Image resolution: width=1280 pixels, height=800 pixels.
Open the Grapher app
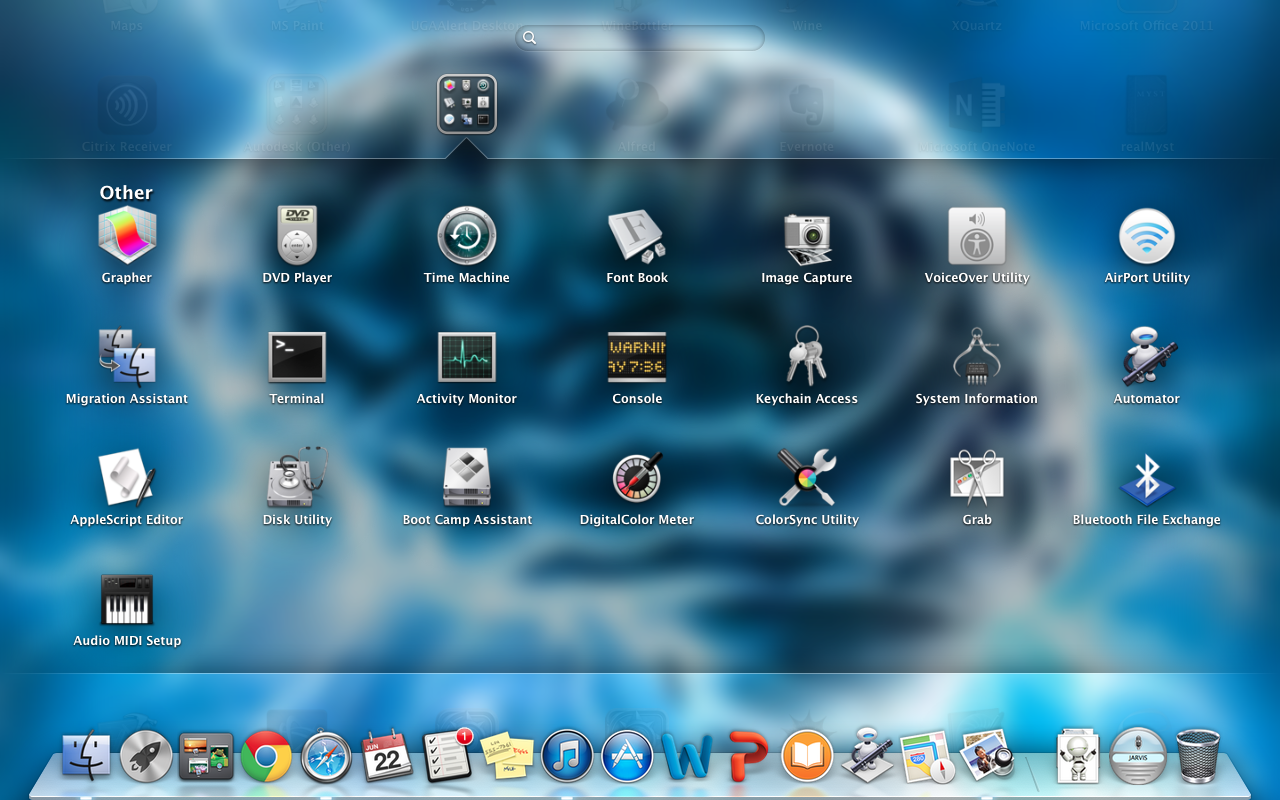127,236
